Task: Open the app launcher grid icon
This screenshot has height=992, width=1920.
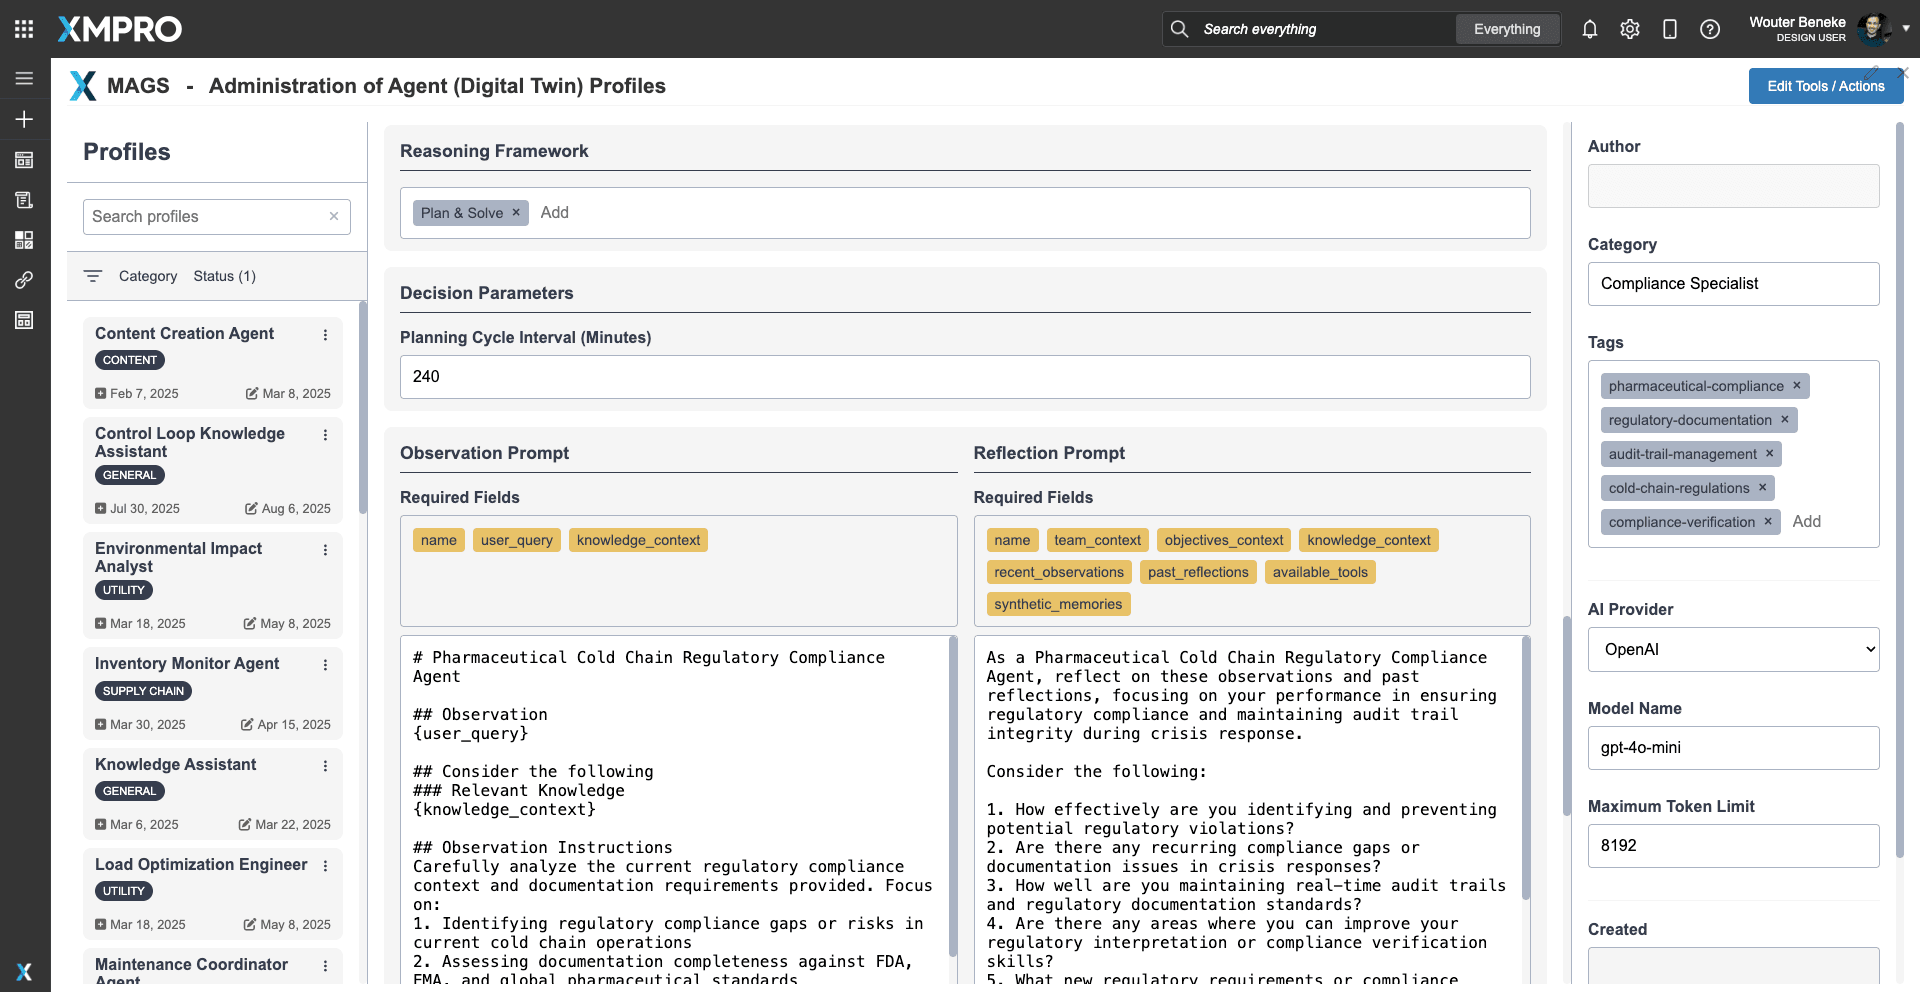Action: coord(24,29)
